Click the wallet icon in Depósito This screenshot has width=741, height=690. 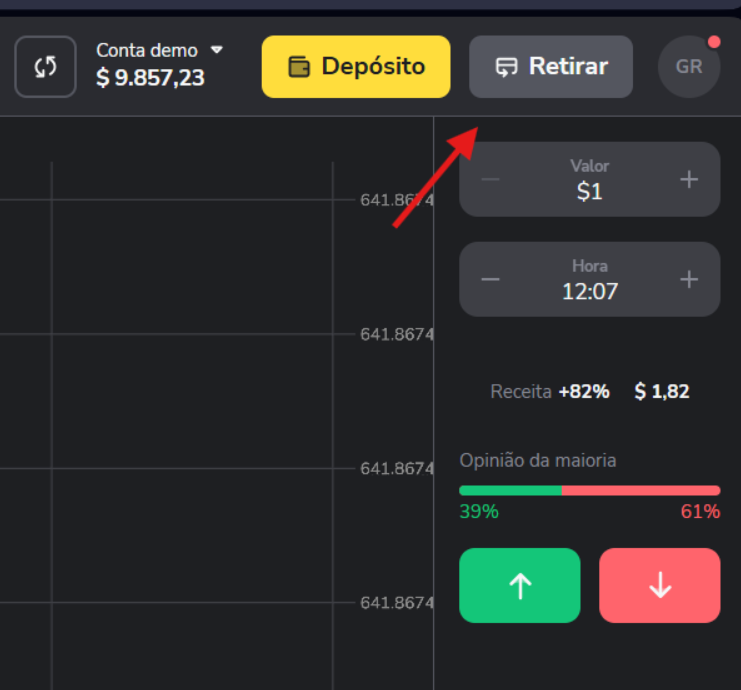(299, 67)
